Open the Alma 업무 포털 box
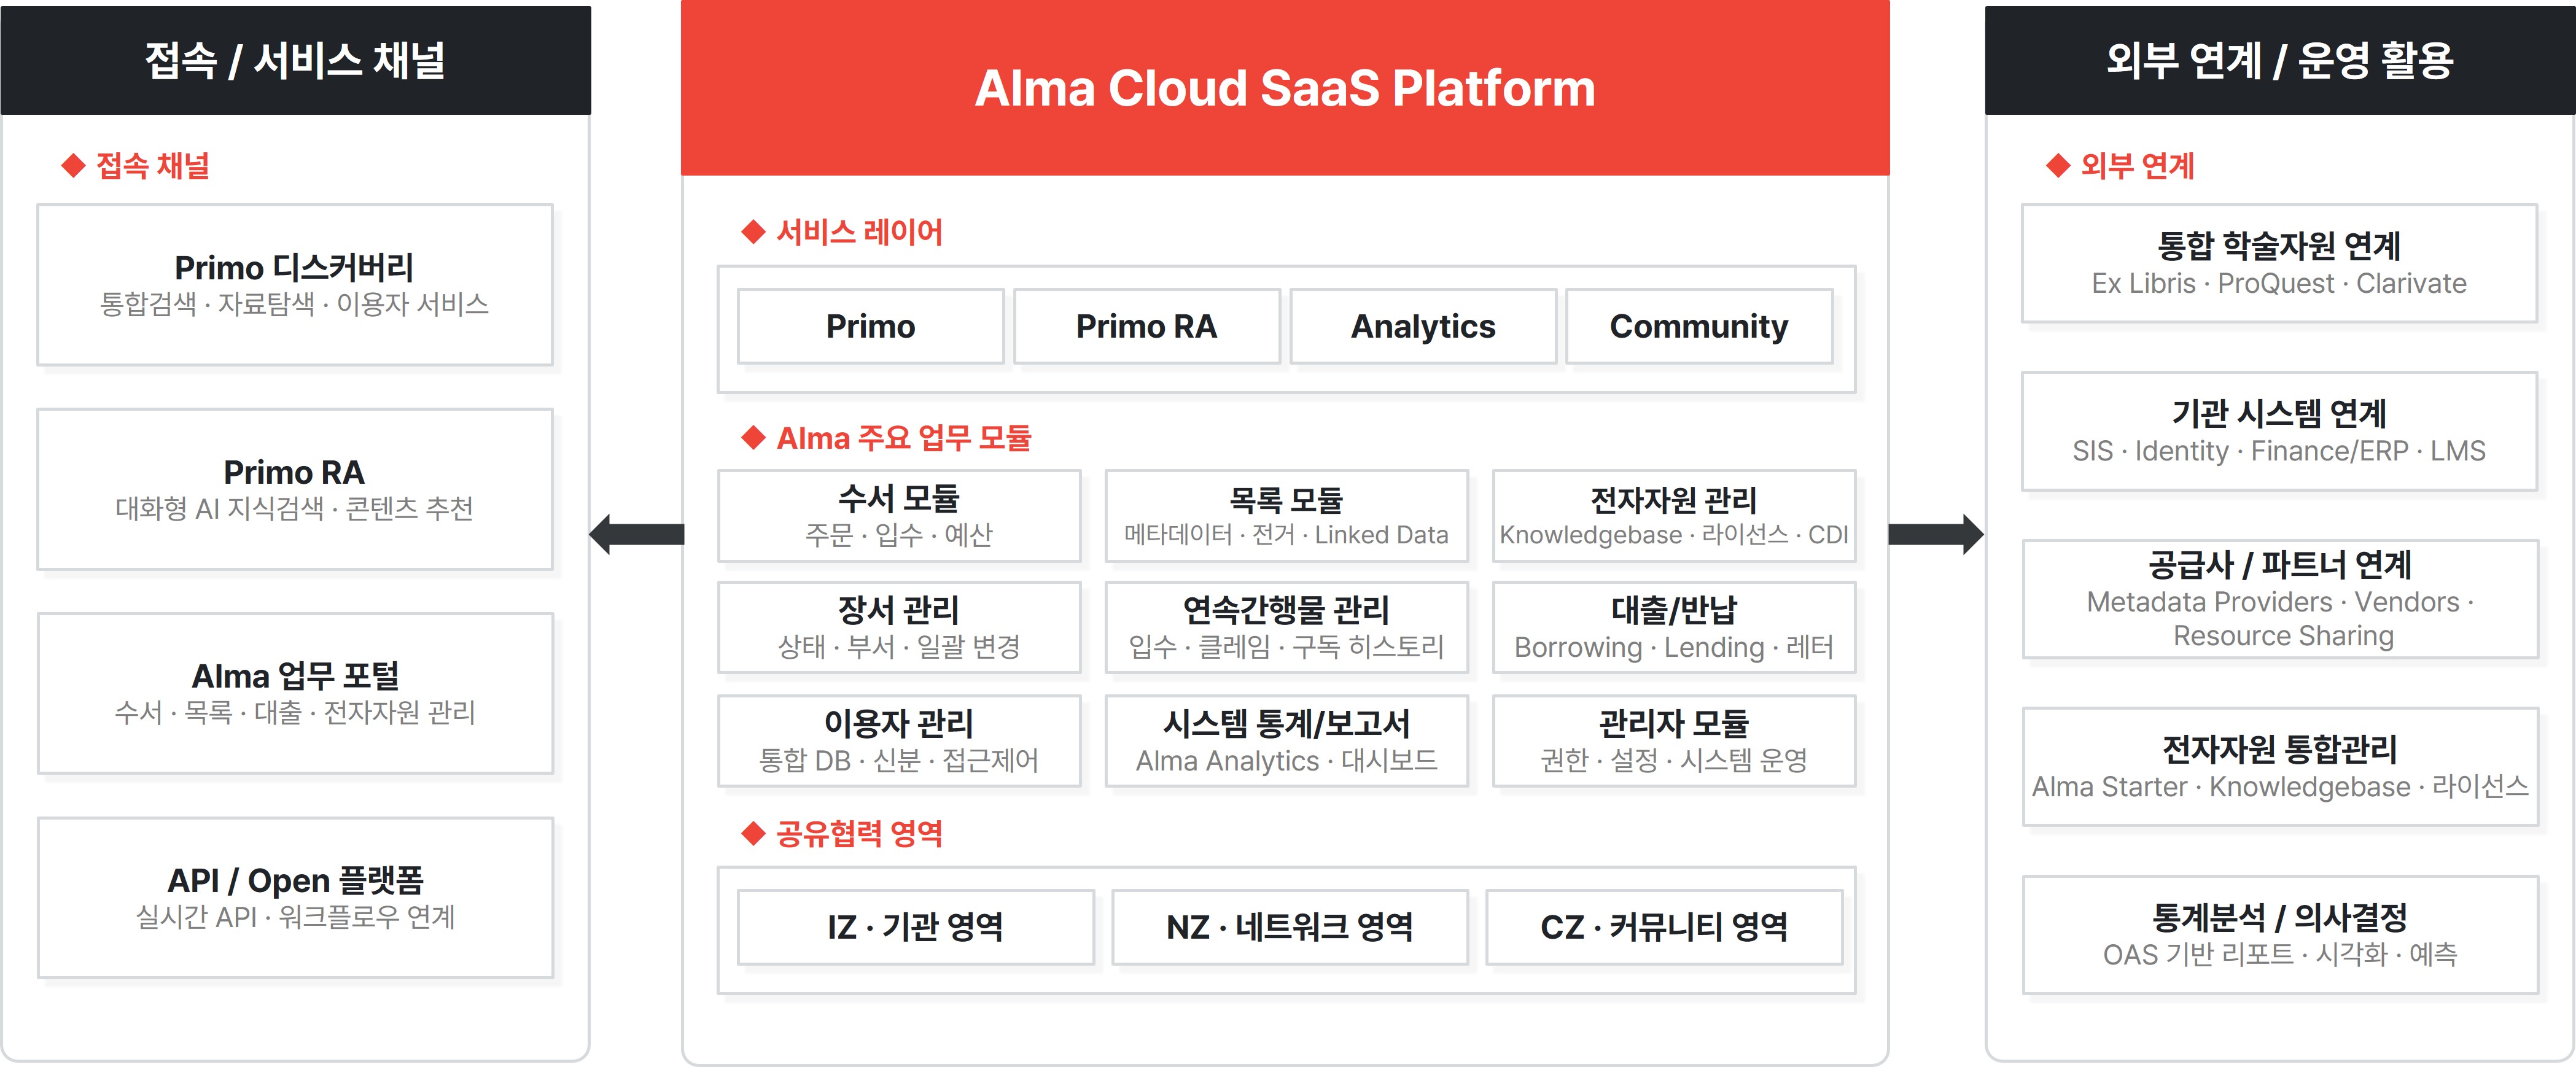 point(295,693)
